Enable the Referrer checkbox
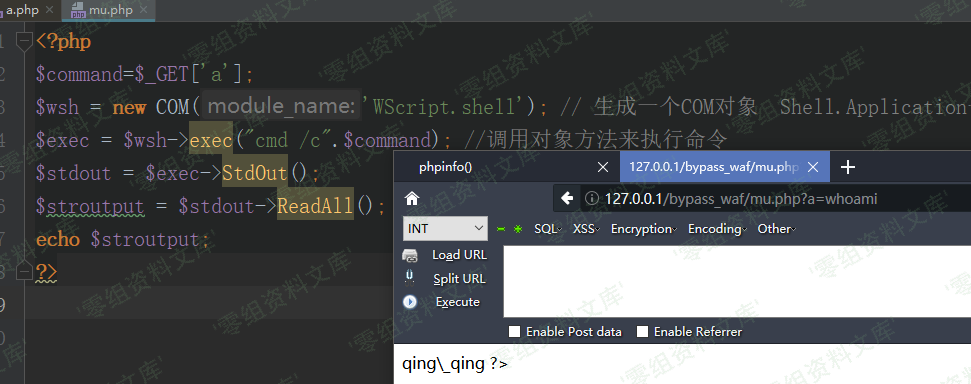This screenshot has width=971, height=384. tap(642, 331)
